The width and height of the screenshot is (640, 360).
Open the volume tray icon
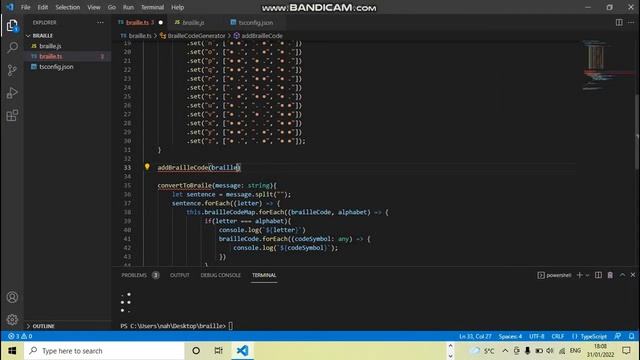click(550, 351)
